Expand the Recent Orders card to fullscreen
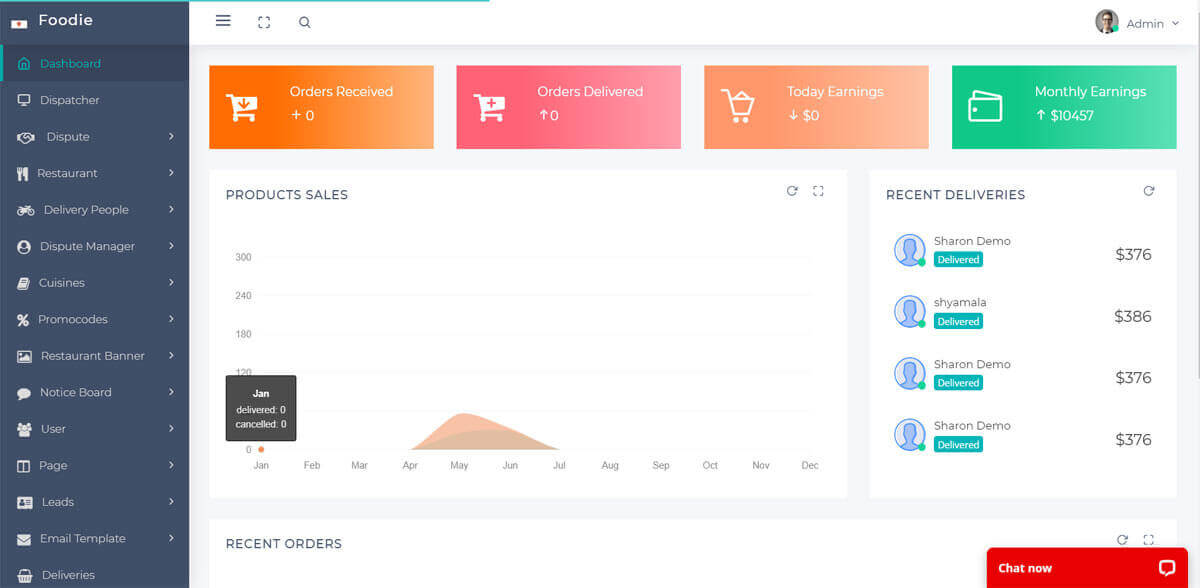Screen dimensions: 1200x588 click(1148, 539)
